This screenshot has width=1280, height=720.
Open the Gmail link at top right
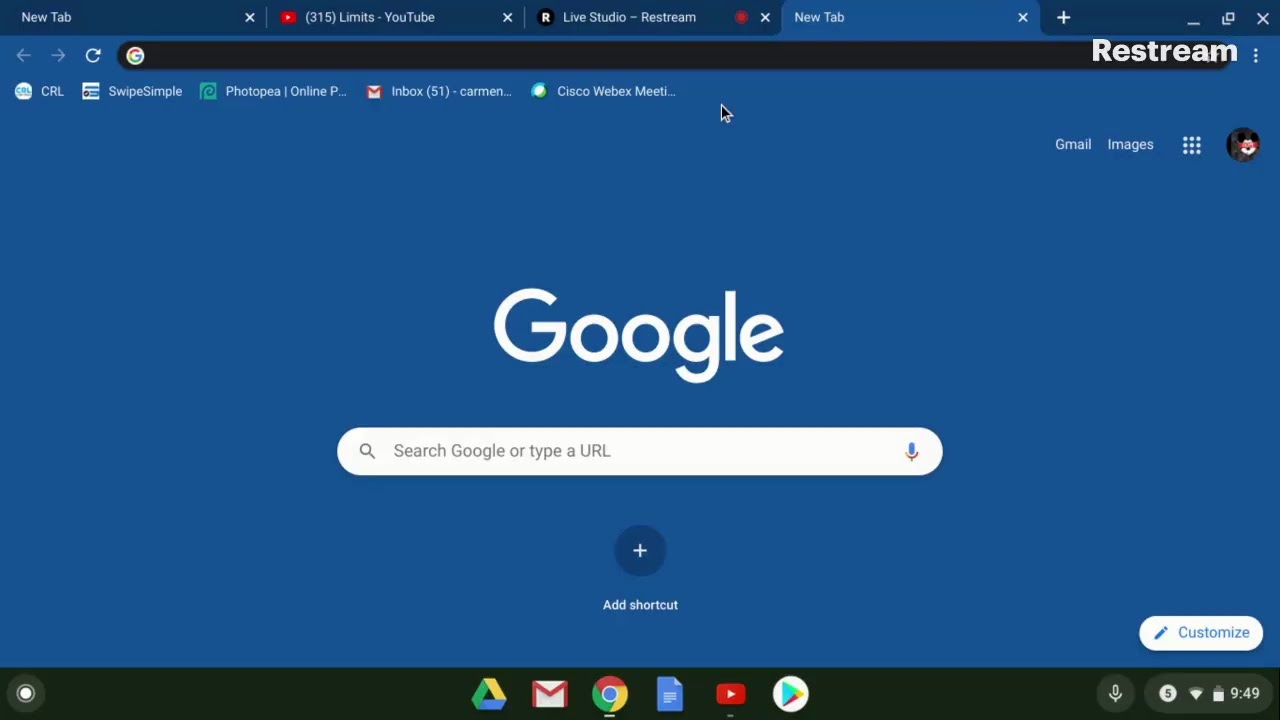click(x=1073, y=145)
